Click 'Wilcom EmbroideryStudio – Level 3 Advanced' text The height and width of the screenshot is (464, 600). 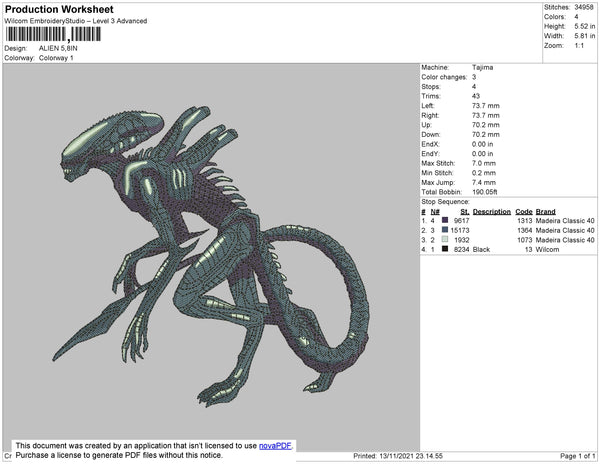pyautogui.click(x=76, y=21)
